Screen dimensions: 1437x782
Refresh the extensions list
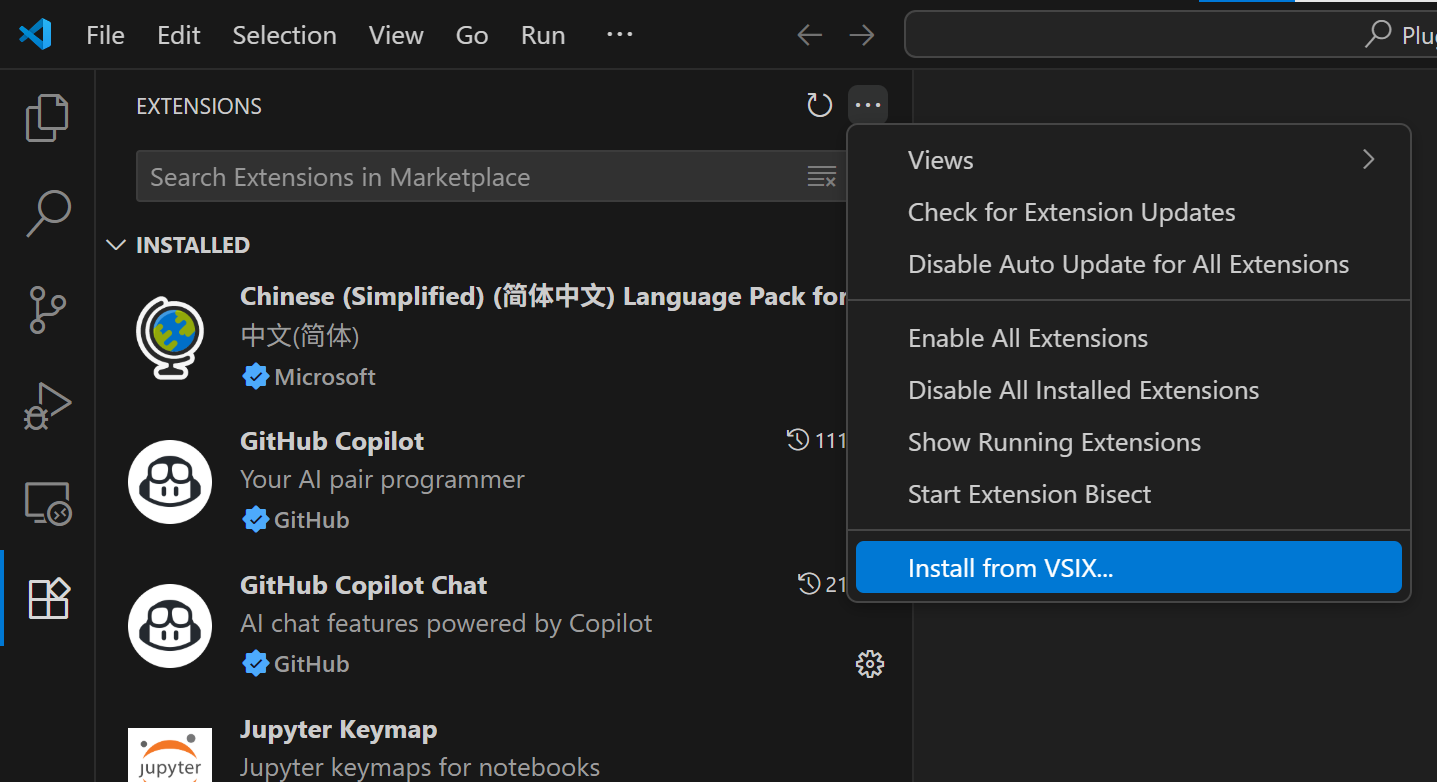[x=819, y=105]
